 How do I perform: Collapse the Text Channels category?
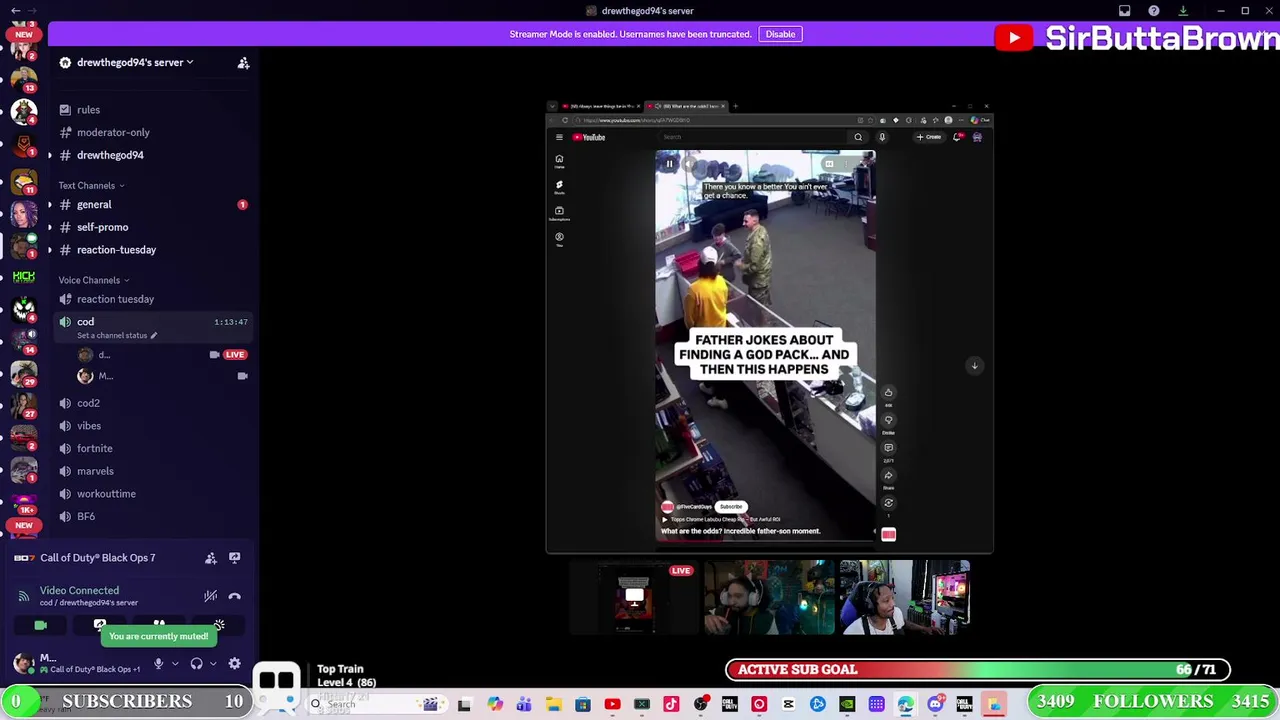coord(91,185)
